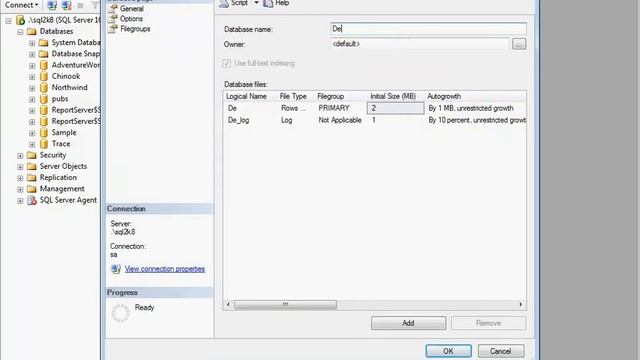The width and height of the screenshot is (640, 360).
Task: Click the Help button in dialog toolbar
Action: [276, 3]
